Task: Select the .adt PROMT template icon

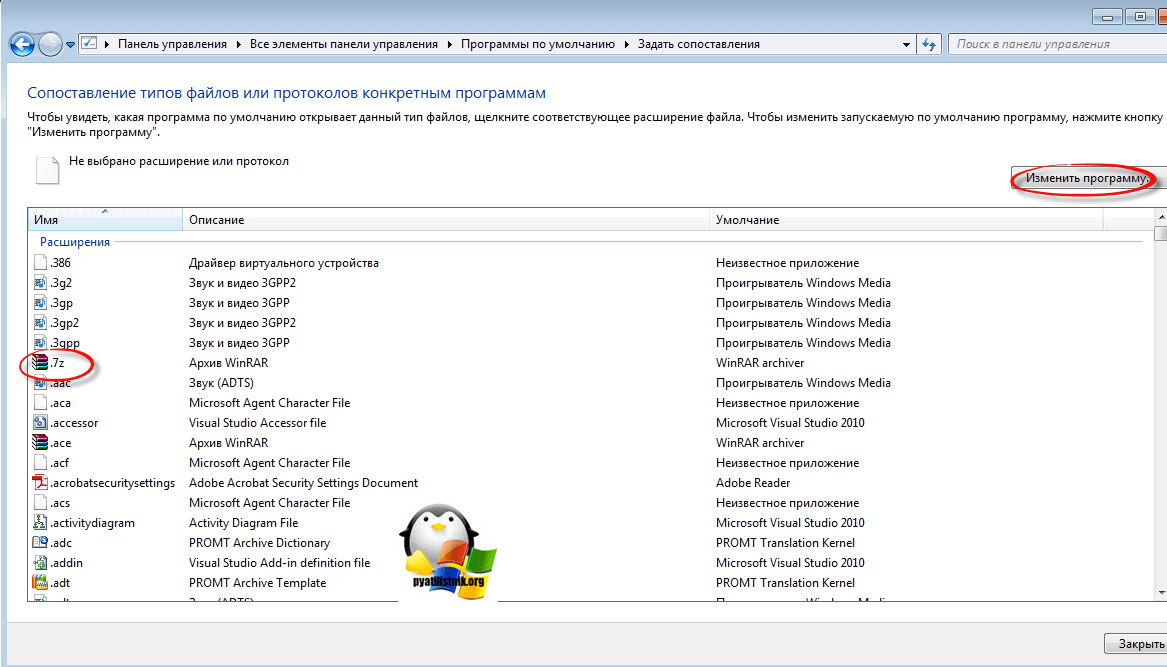Action: click(40, 583)
